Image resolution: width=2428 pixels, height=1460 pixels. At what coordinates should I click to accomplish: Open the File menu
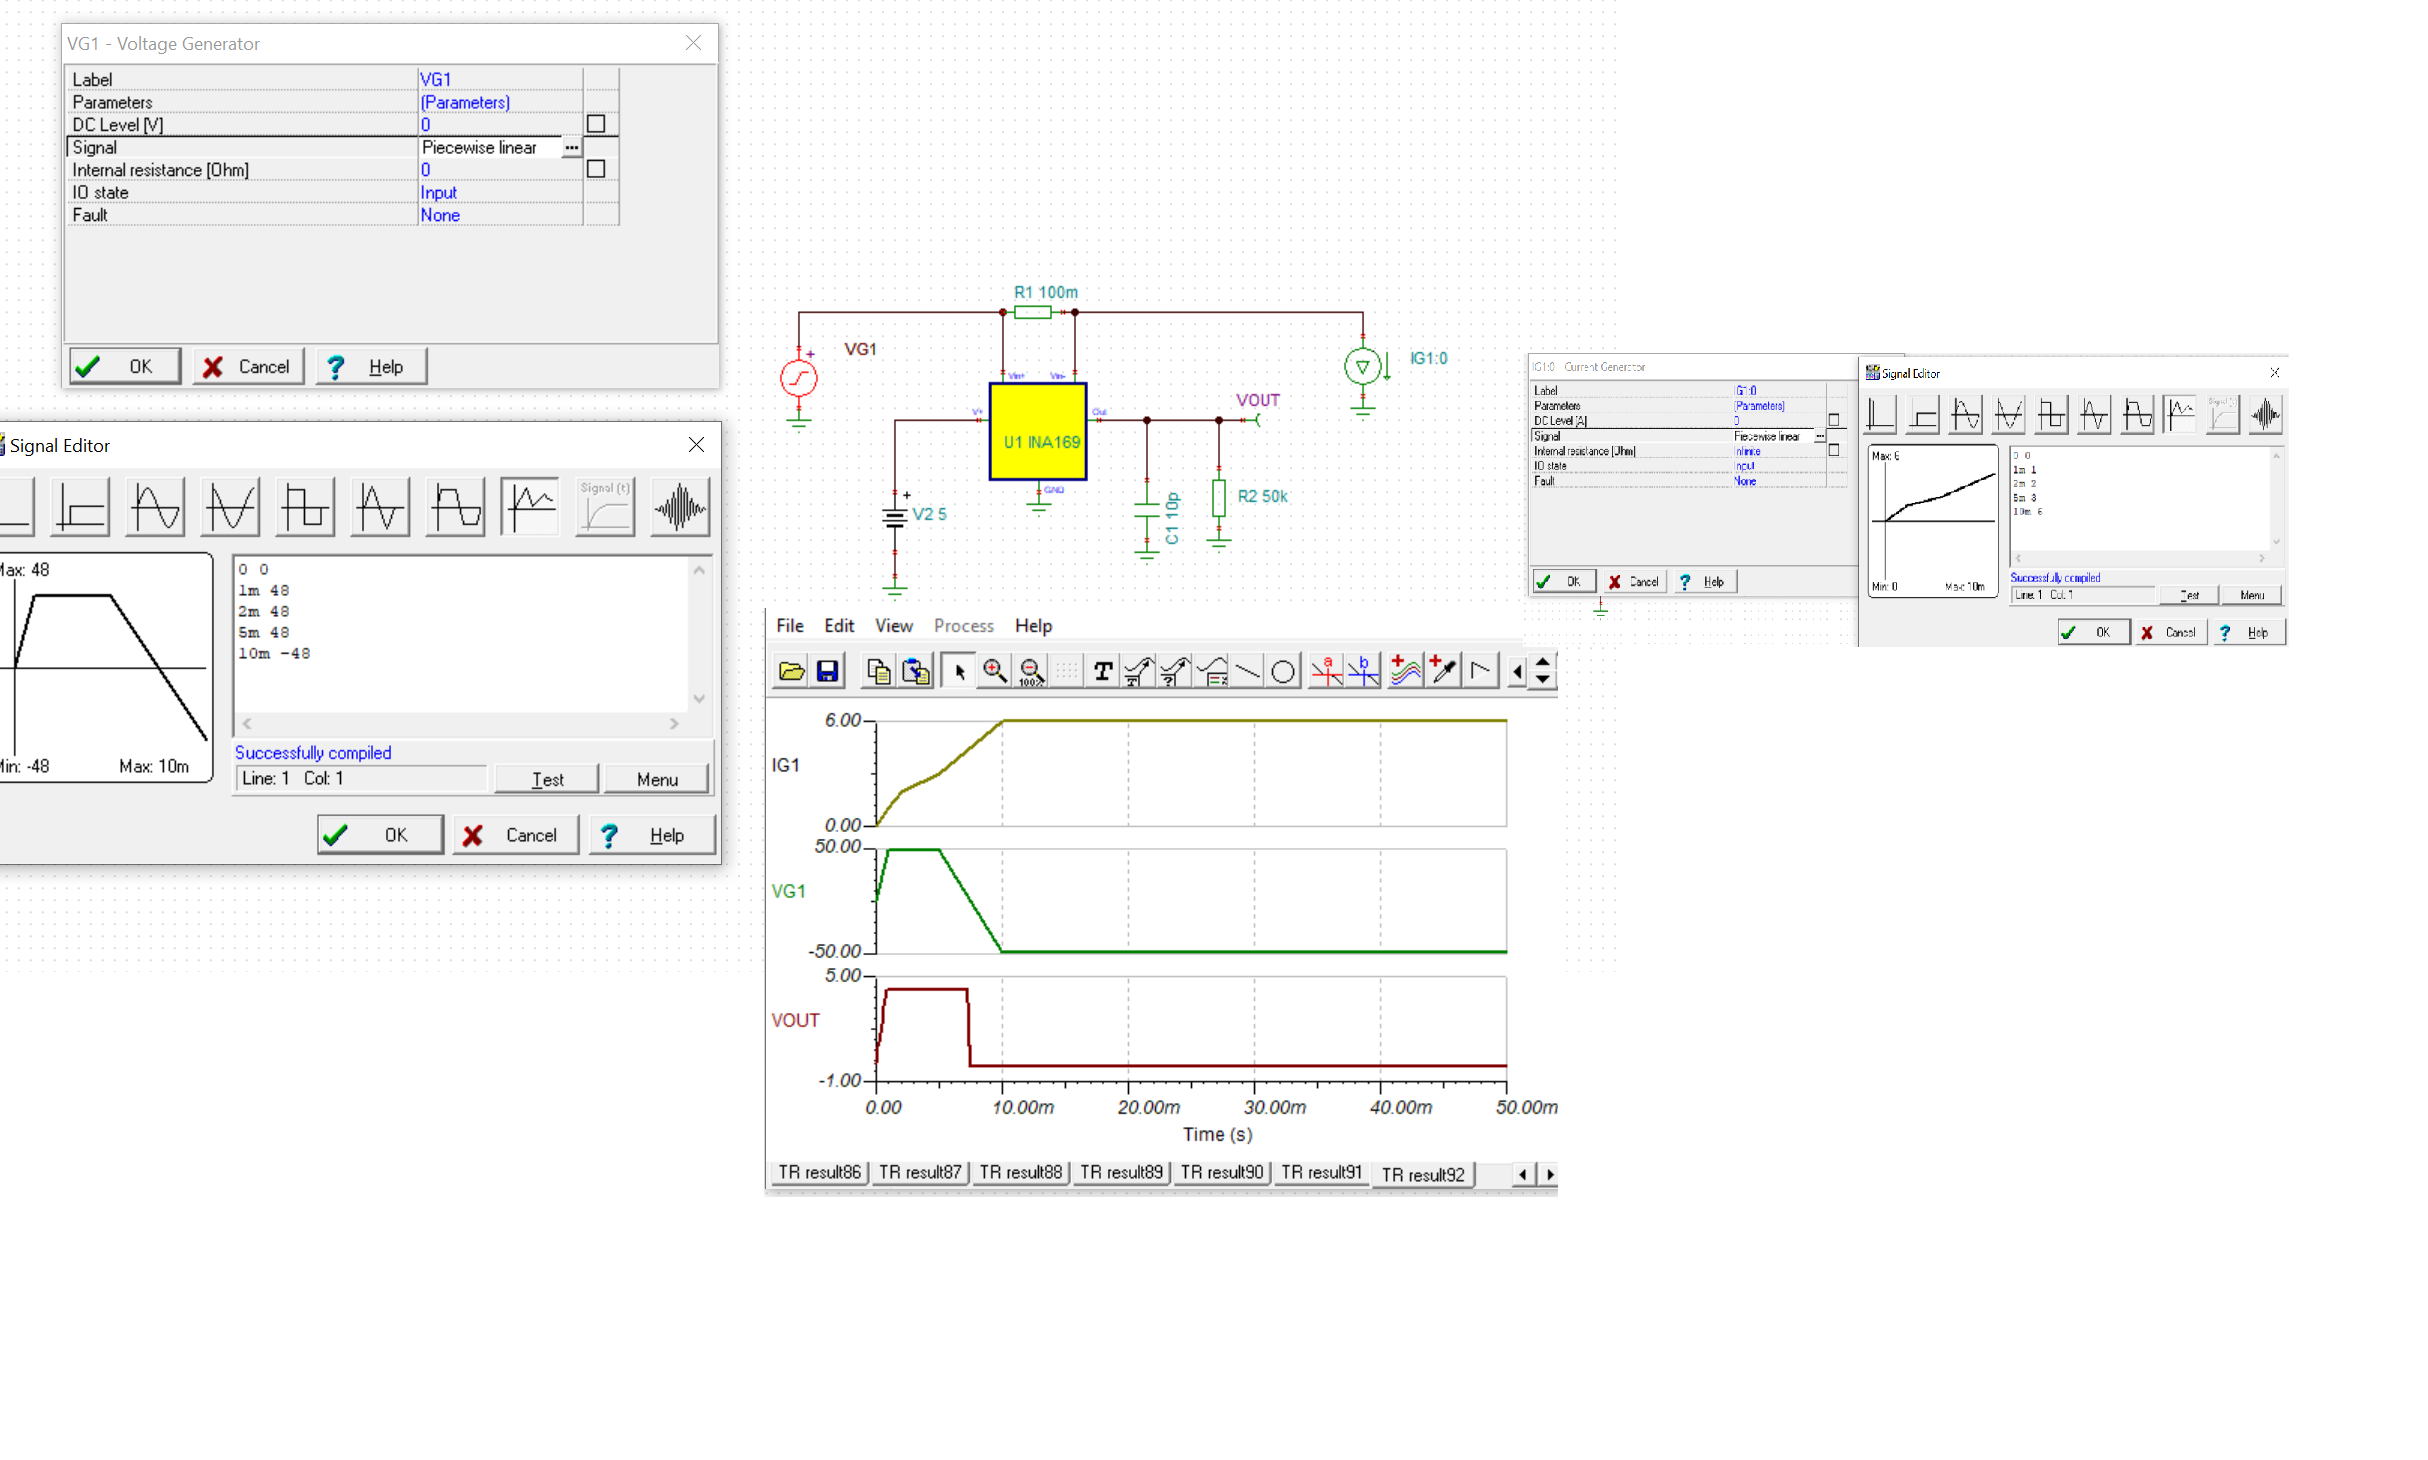[x=790, y=626]
